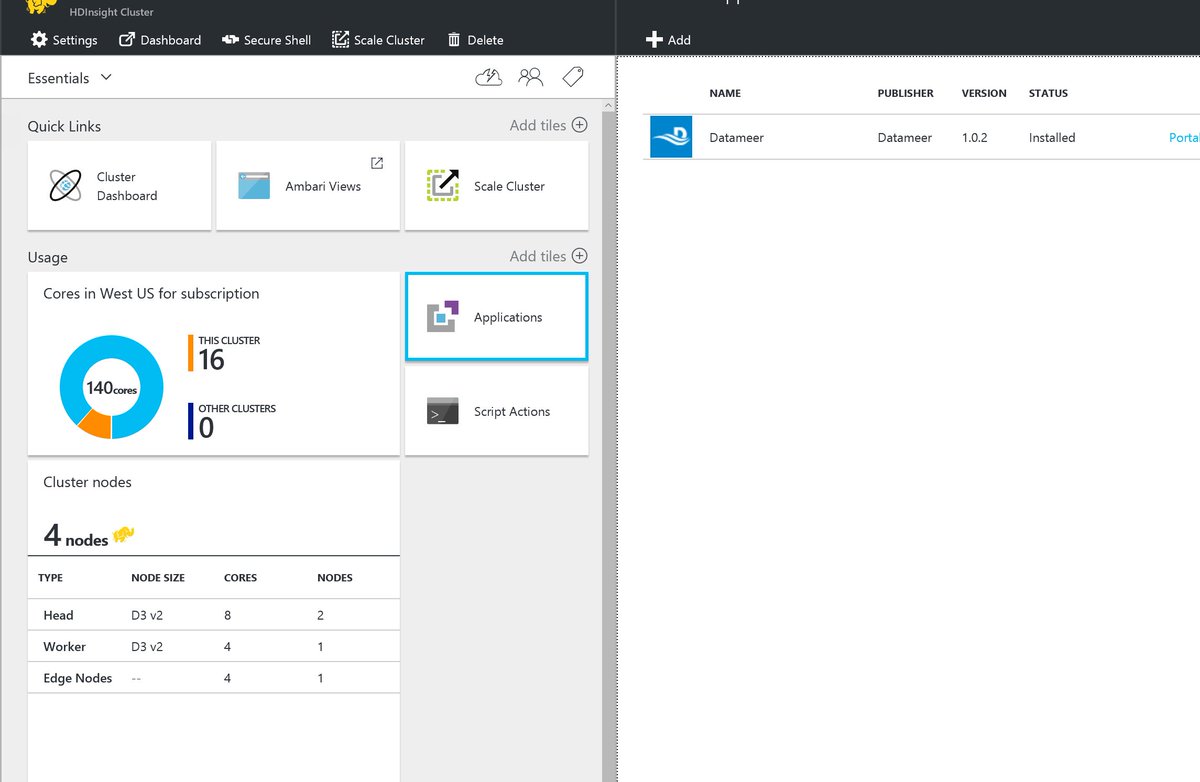The image size is (1200, 782).
Task: Open the Scale Cluster tile
Action: [x=497, y=186]
